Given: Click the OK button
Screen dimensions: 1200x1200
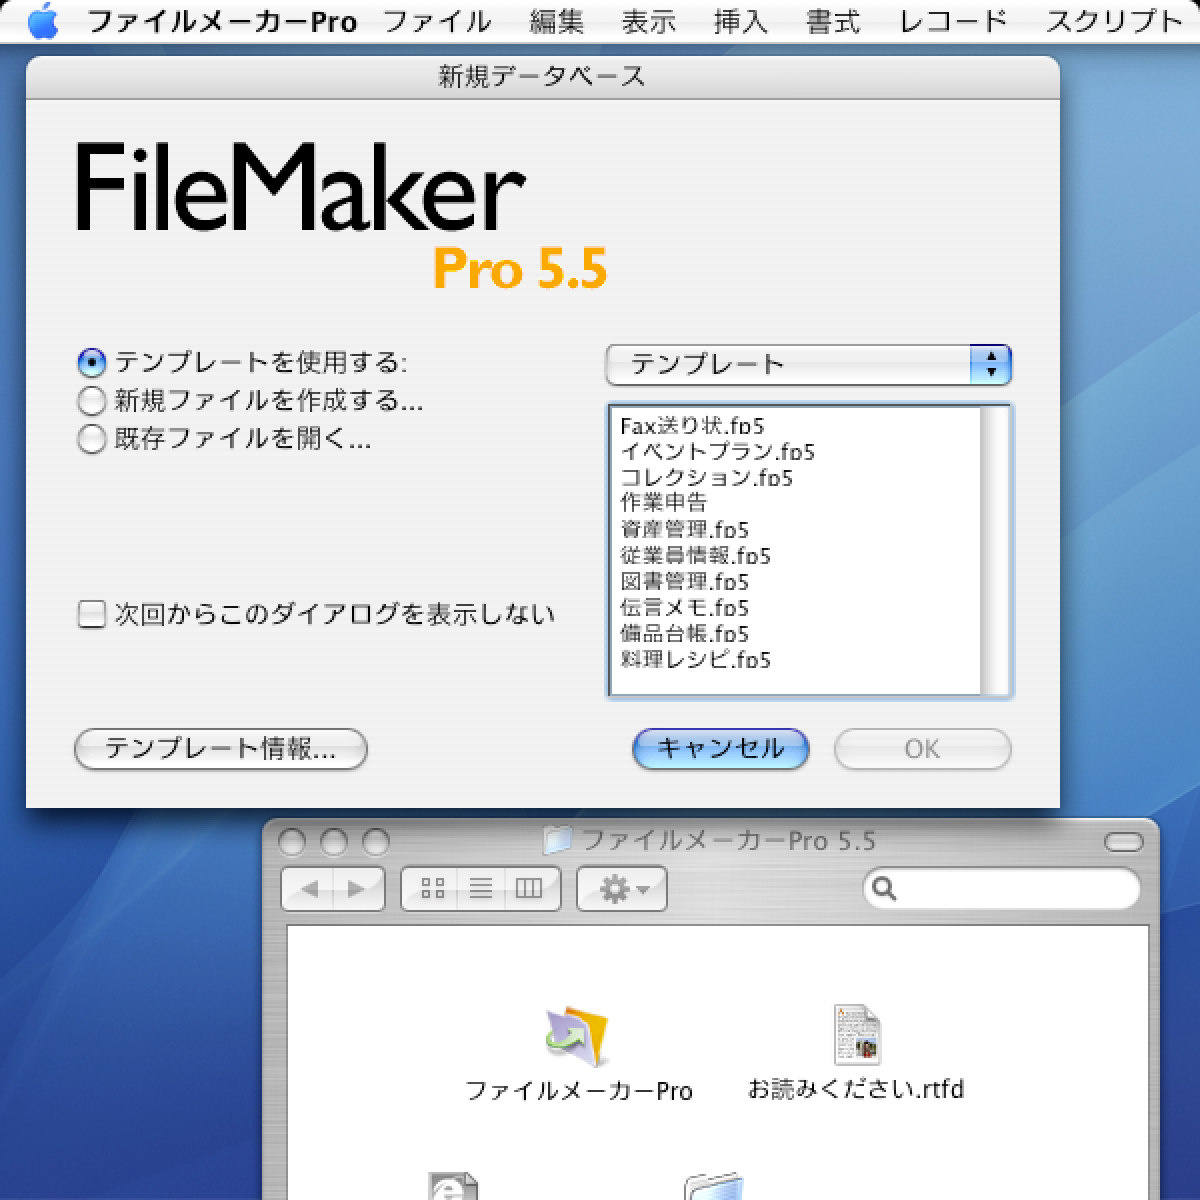Looking at the screenshot, I should coord(922,749).
